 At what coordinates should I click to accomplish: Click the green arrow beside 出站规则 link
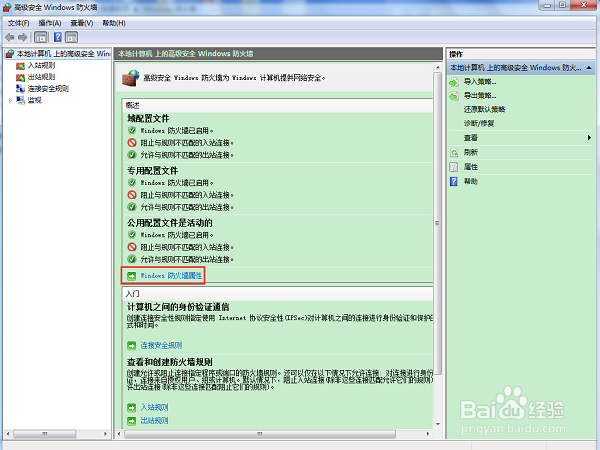[132, 421]
